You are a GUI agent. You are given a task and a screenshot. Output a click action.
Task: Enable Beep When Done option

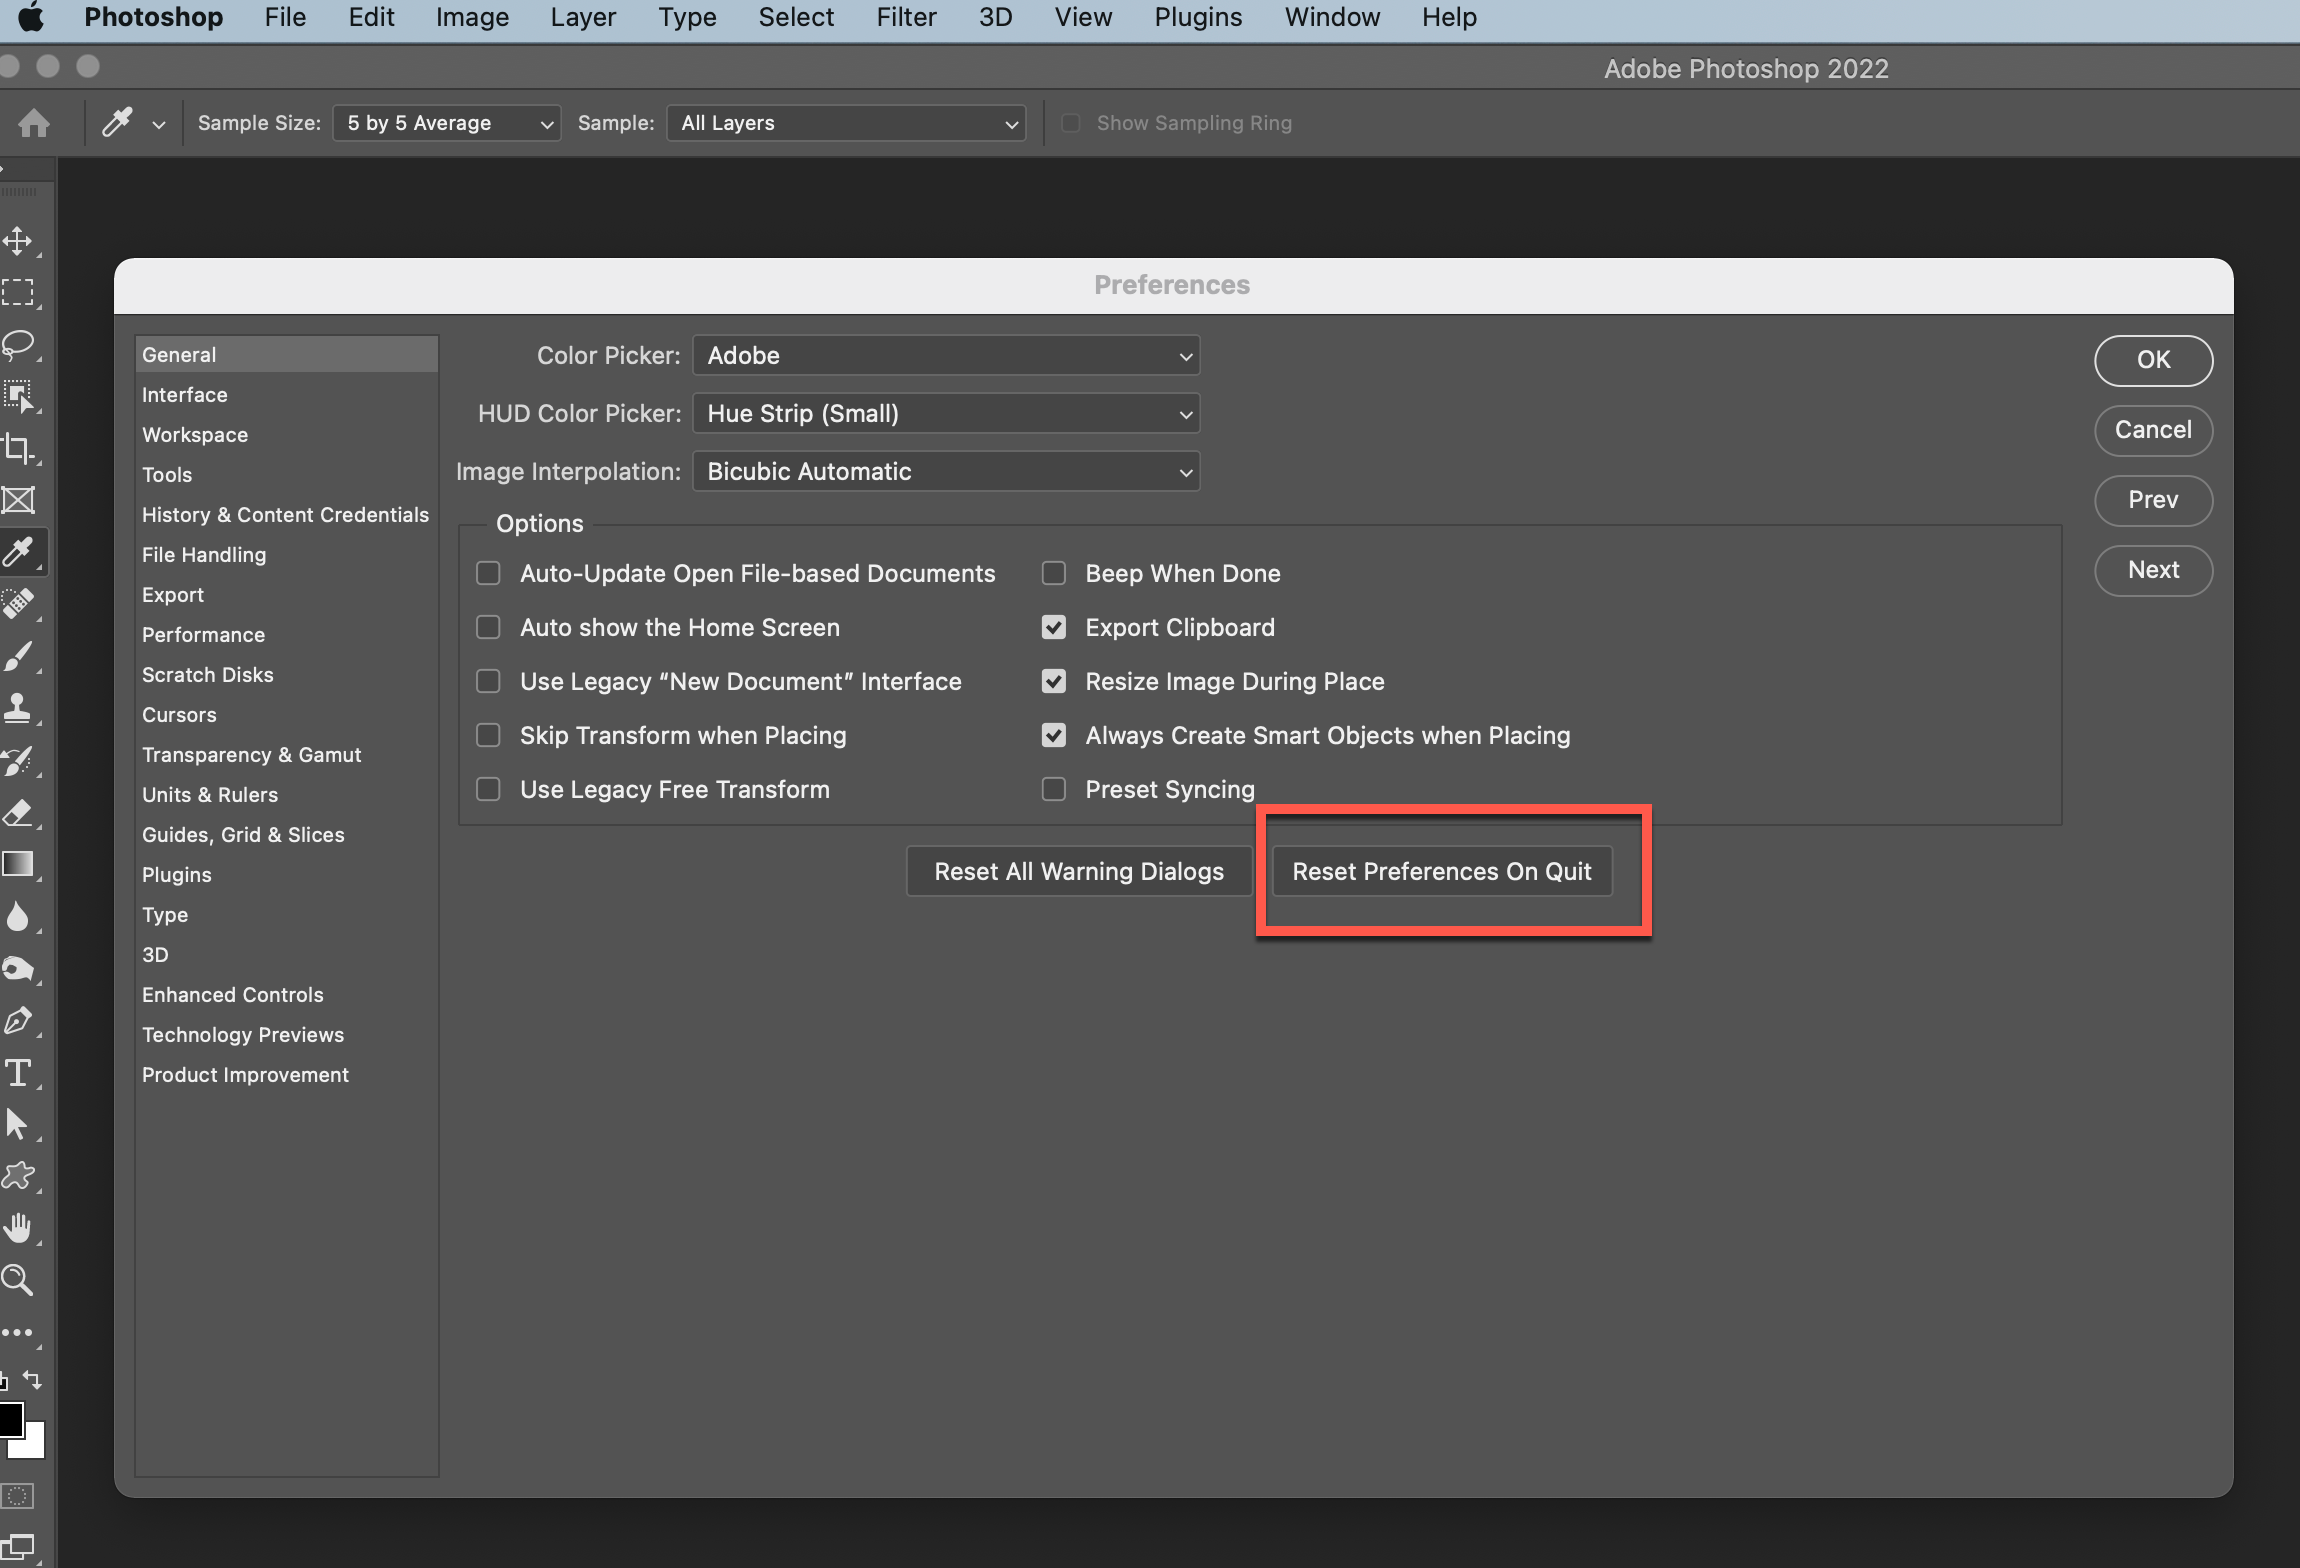[x=1054, y=573]
